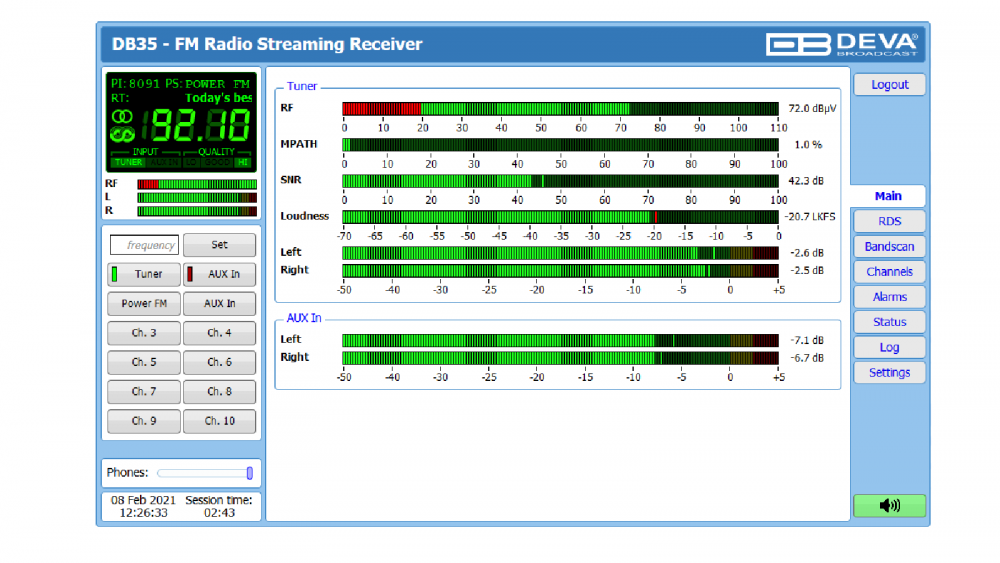1000x563 pixels.
Task: Click the Loudness meter bar
Action: click(560, 217)
